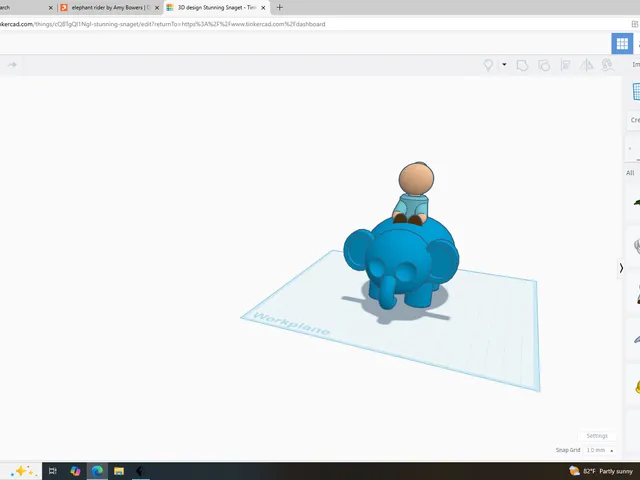Click the dark app icon after File Explorer

click(140, 471)
